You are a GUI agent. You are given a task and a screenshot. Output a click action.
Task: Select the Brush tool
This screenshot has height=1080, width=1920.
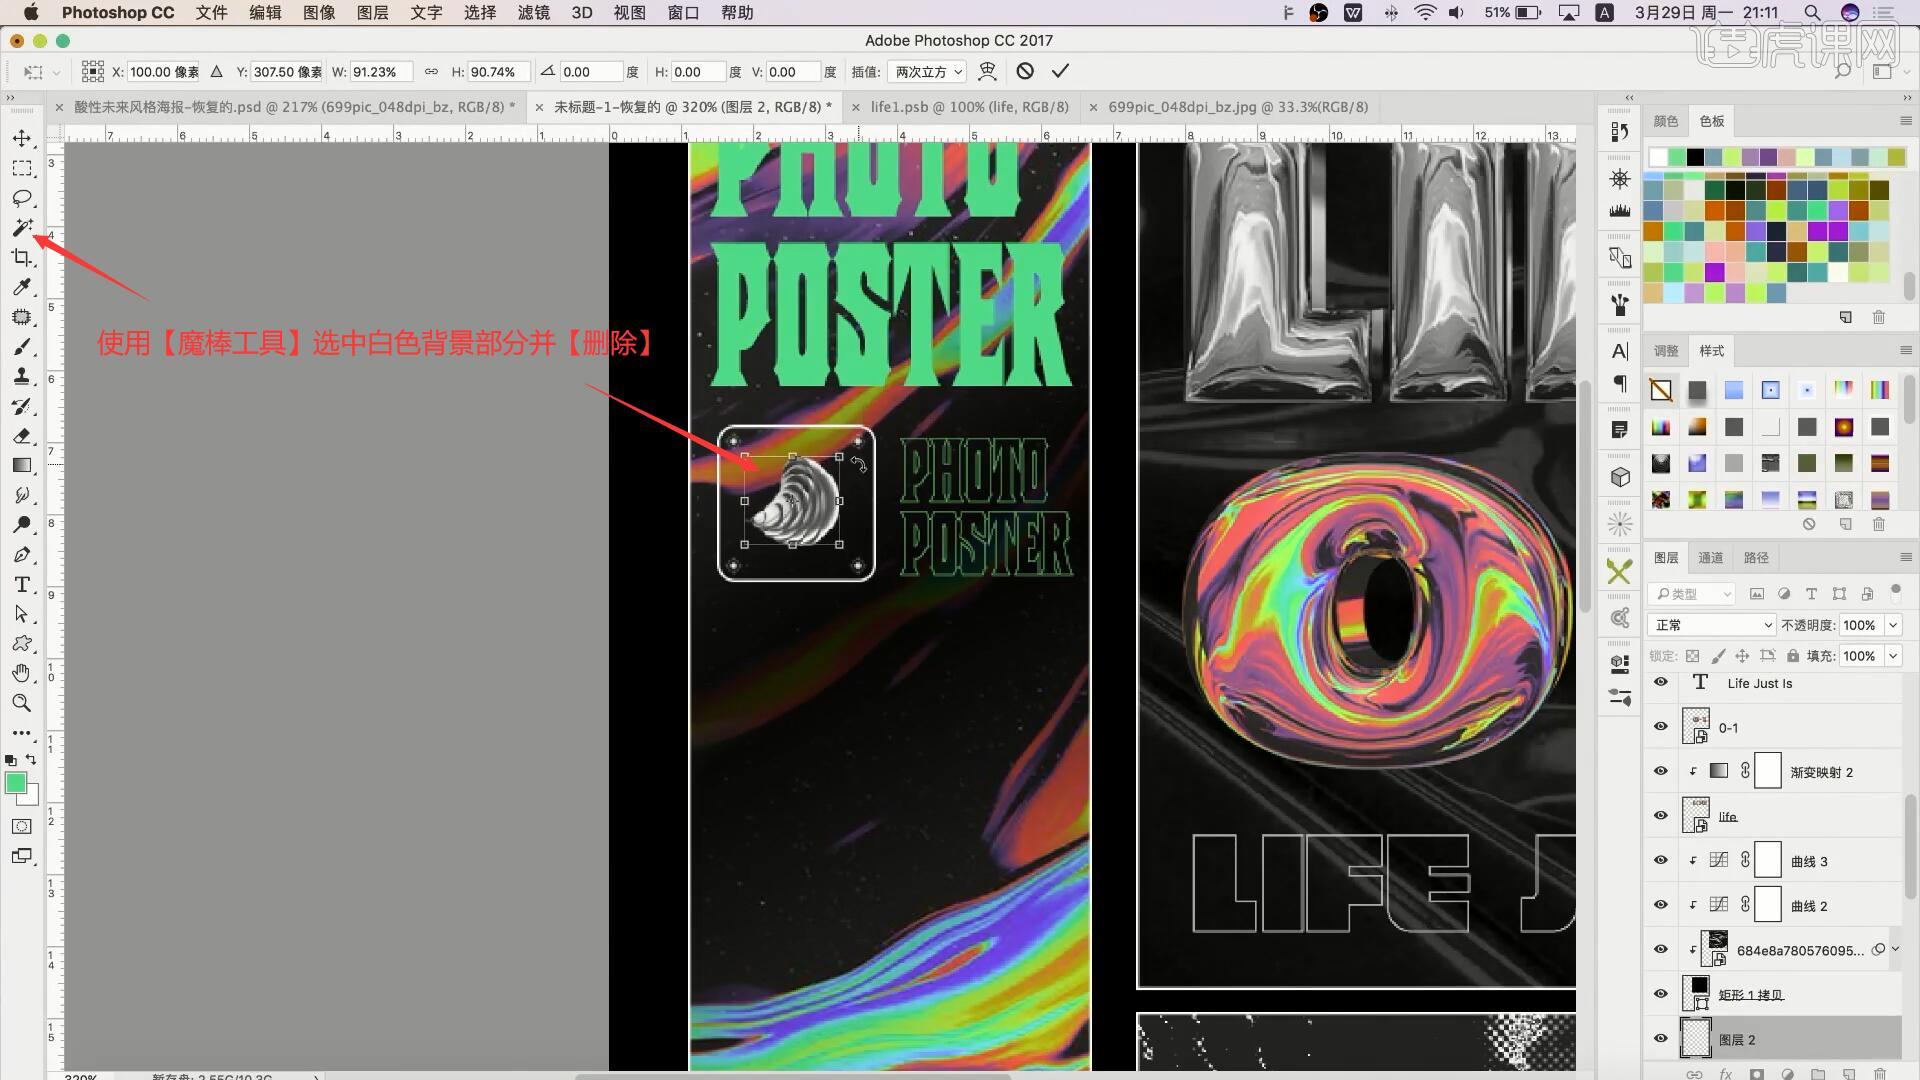pos(22,347)
